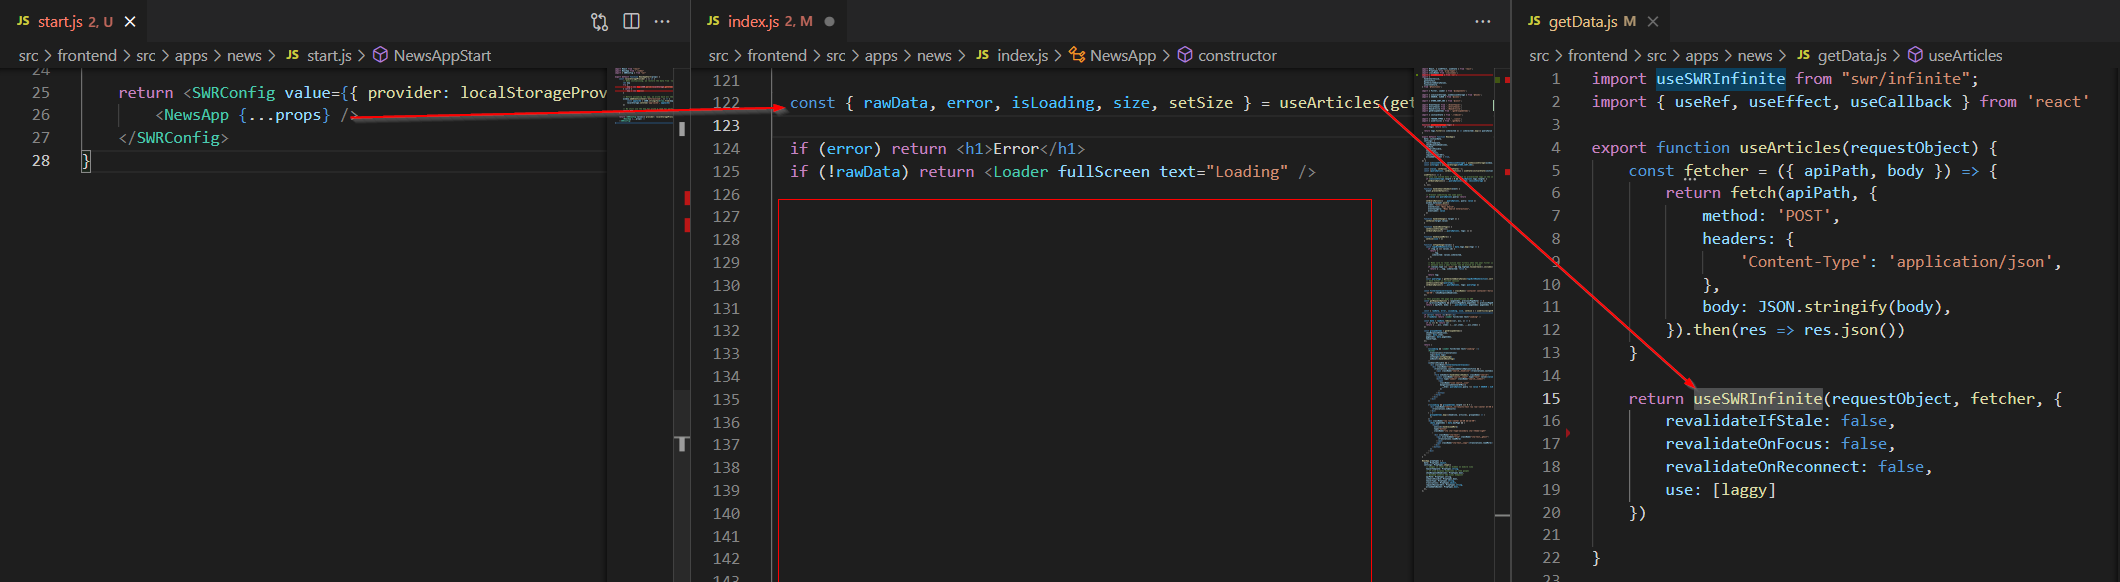Select line 15 number in getData.js
The image size is (2120, 582).
pyautogui.click(x=1551, y=398)
